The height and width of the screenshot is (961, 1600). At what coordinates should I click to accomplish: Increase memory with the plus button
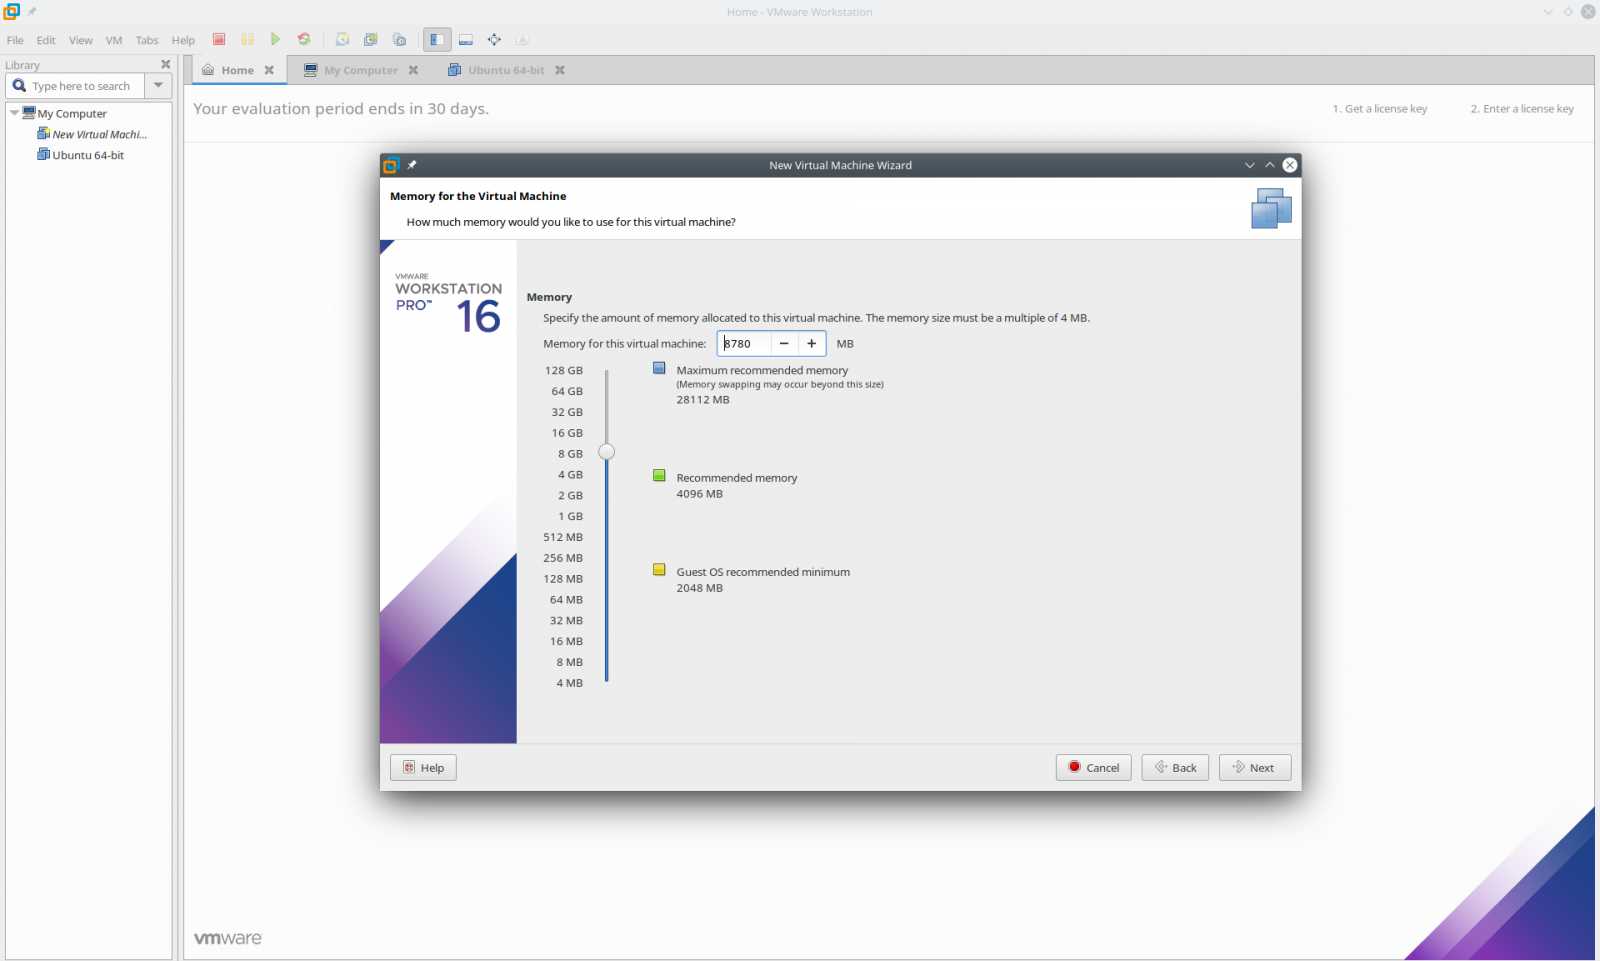tap(812, 343)
